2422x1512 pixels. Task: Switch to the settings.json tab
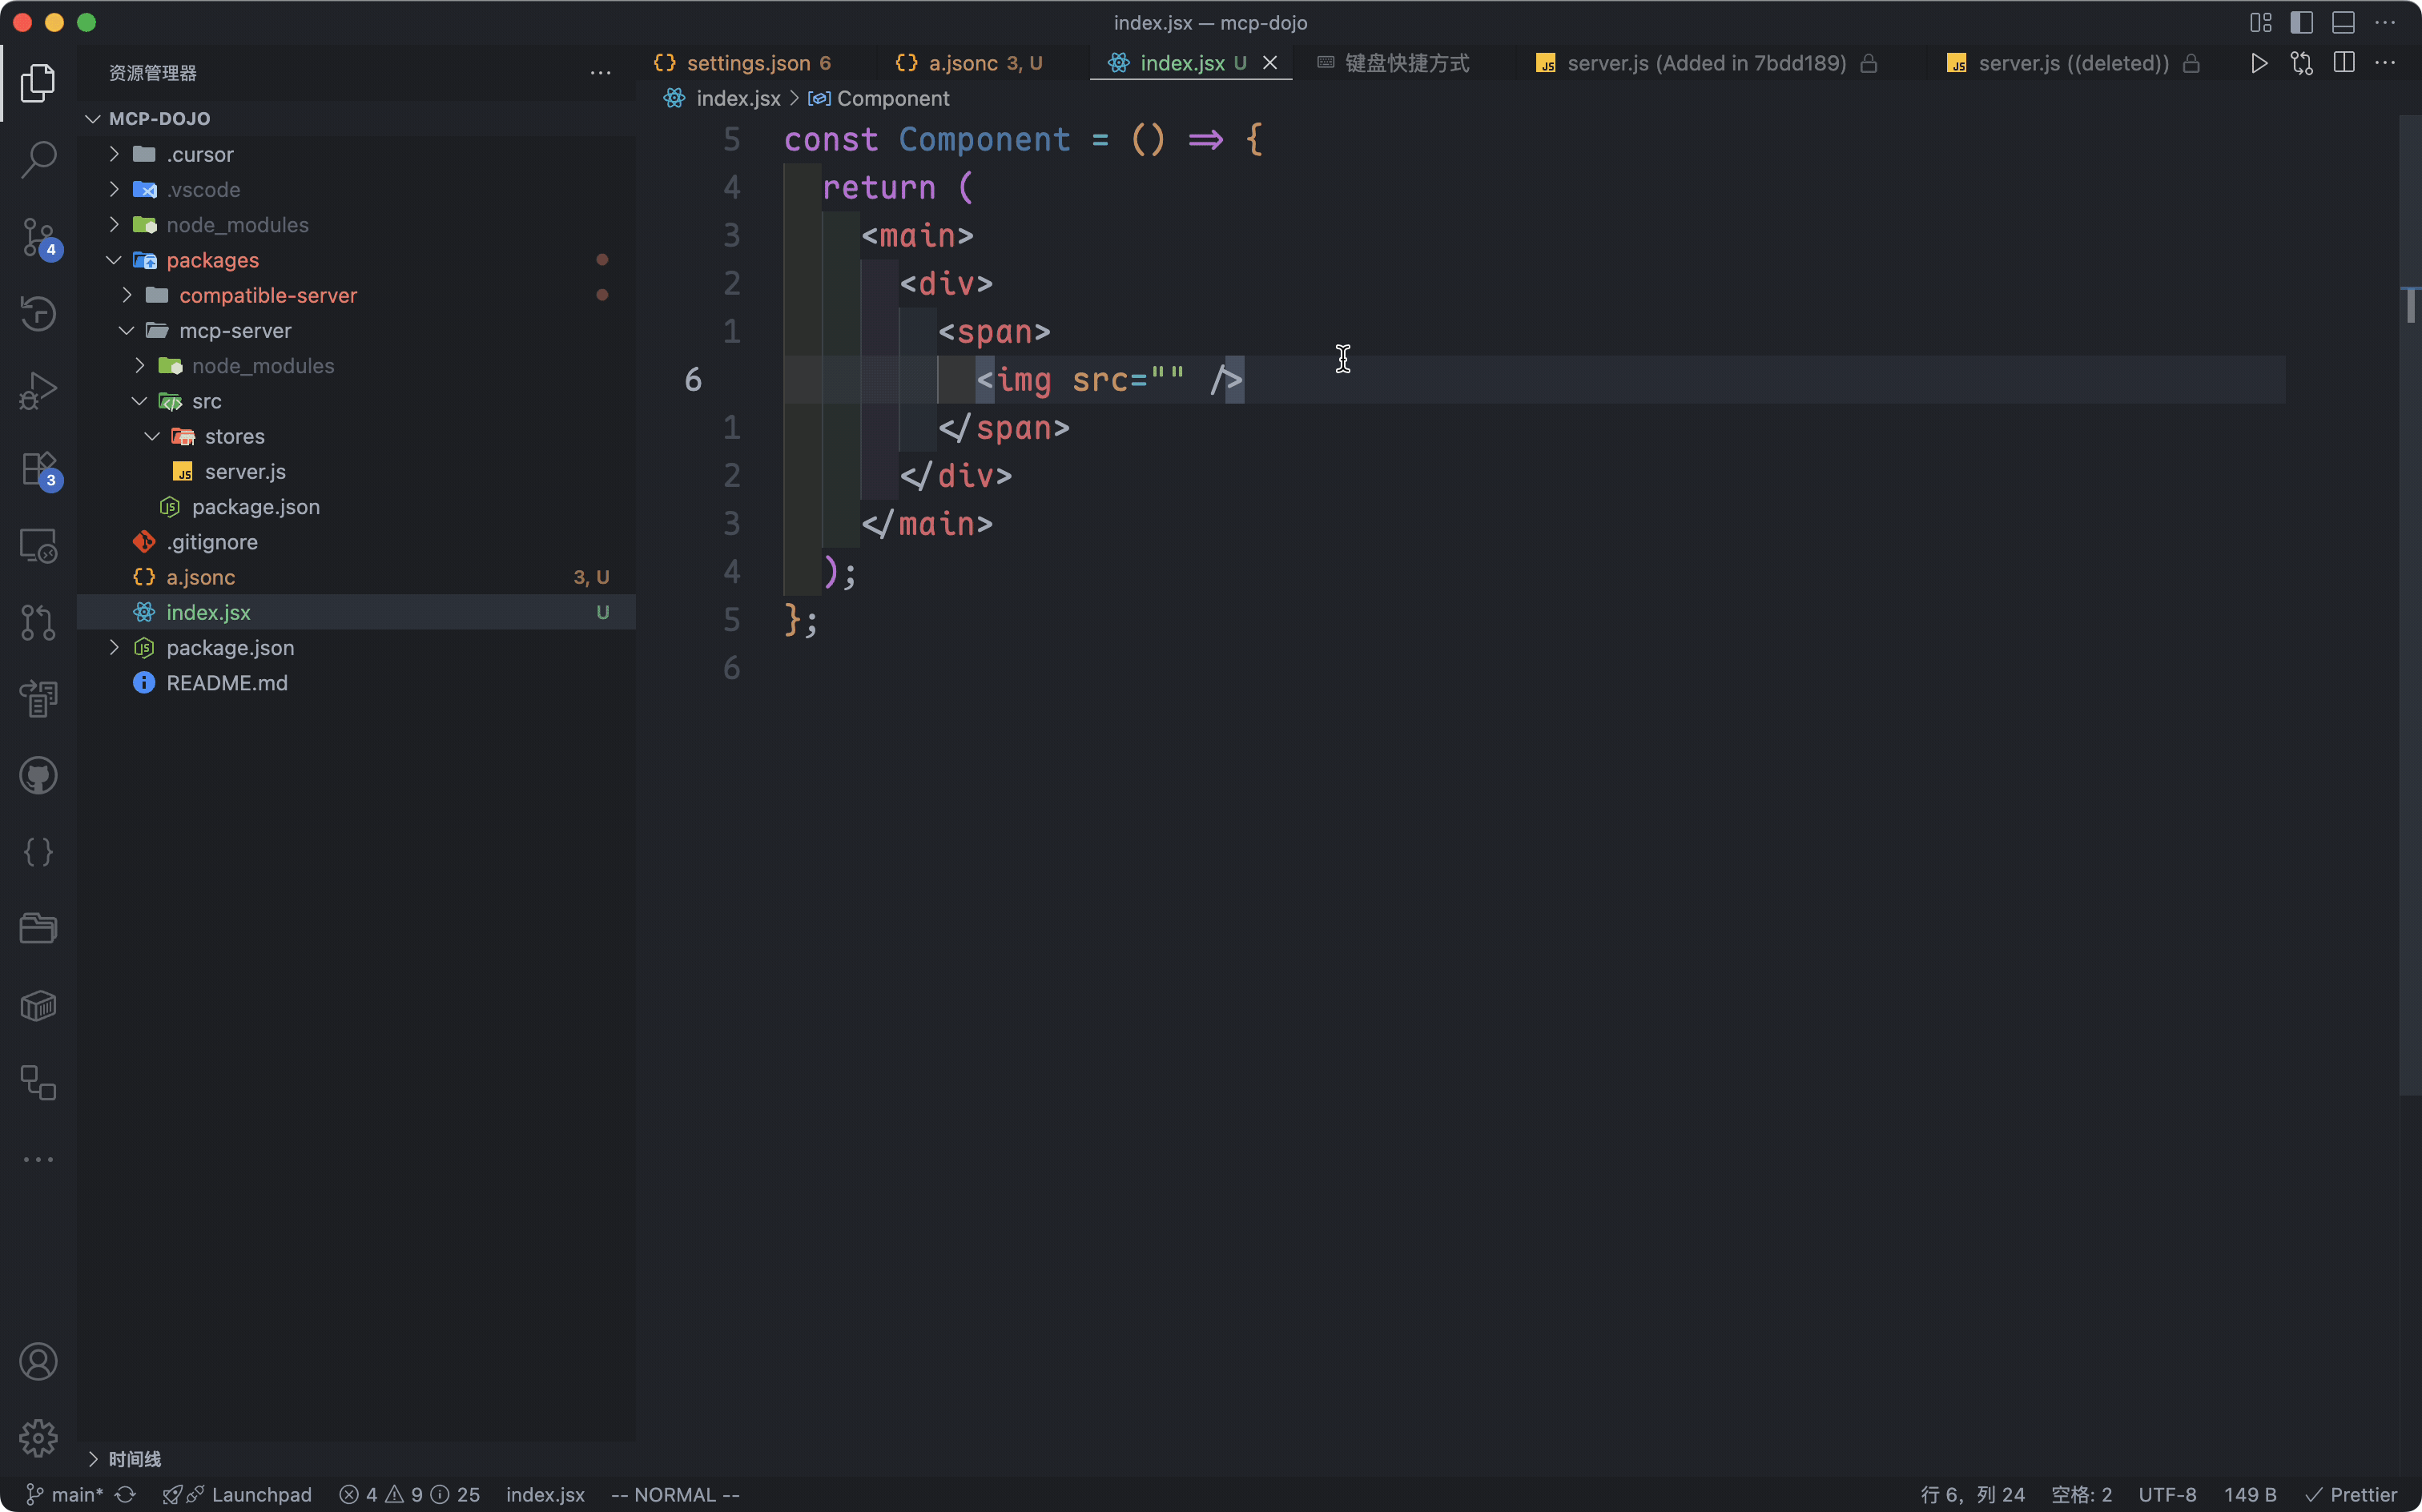click(x=747, y=63)
